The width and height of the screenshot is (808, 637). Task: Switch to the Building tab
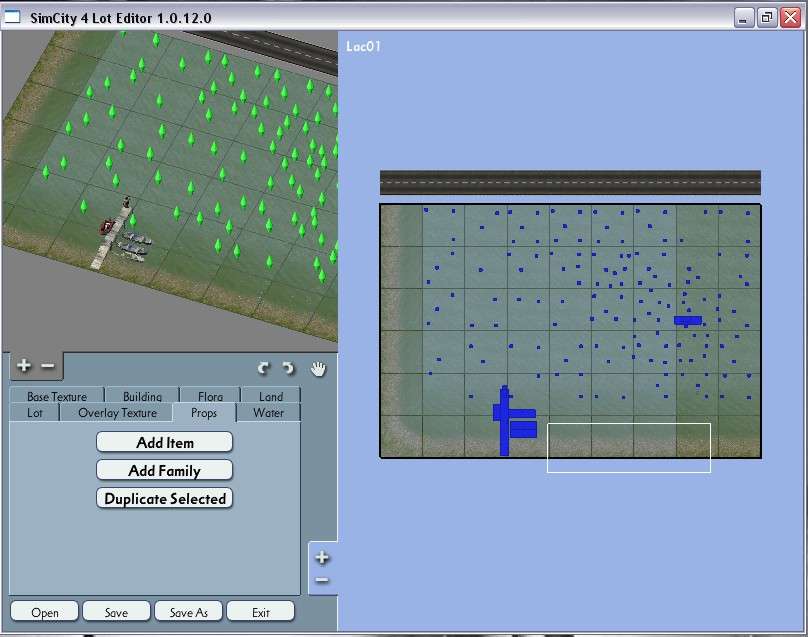[142, 396]
